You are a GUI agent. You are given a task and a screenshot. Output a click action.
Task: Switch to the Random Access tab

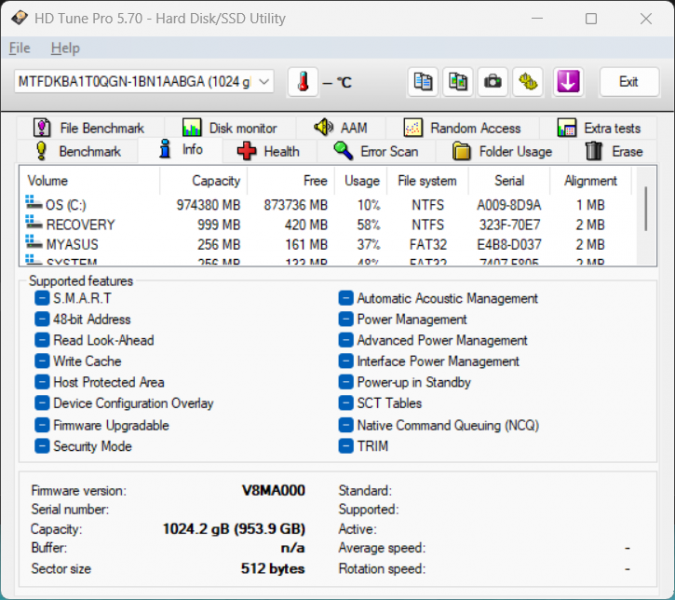462,128
